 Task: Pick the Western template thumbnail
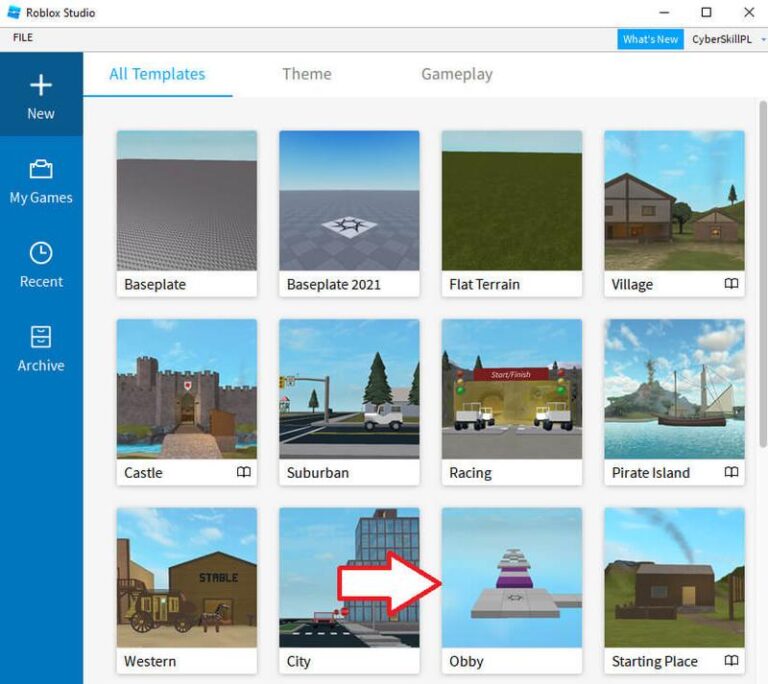[187, 578]
